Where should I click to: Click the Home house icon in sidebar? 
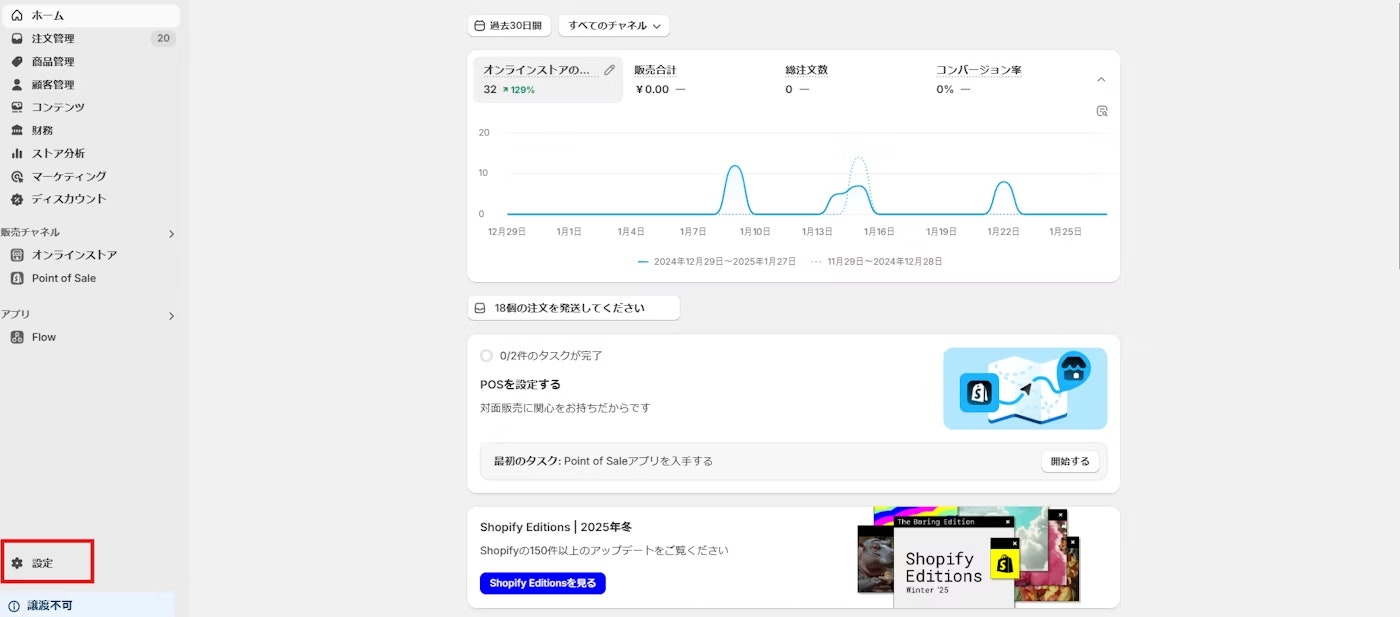point(17,15)
